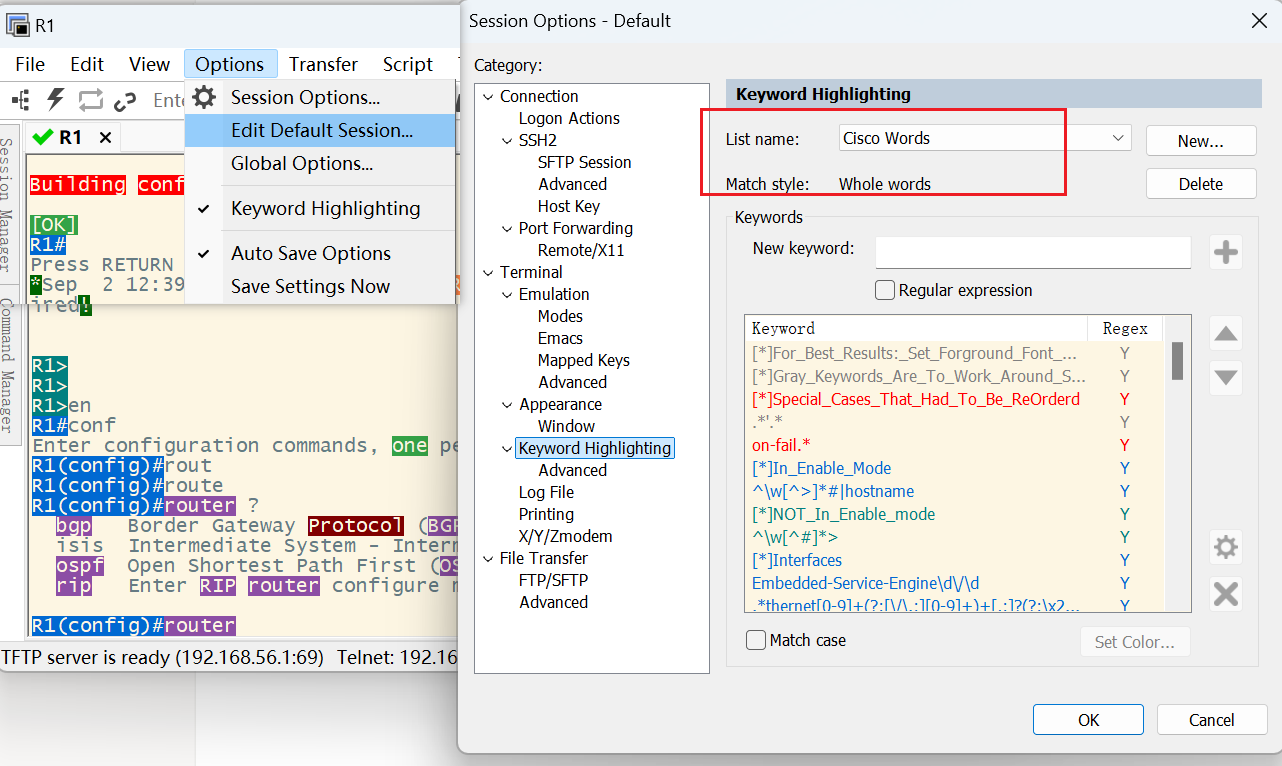Select Host Key in category tree
The height and width of the screenshot is (766, 1282).
pyautogui.click(x=568, y=207)
